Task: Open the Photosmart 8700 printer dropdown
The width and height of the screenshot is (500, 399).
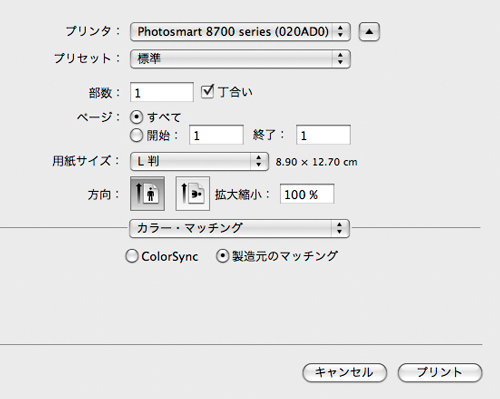Action: [240, 32]
